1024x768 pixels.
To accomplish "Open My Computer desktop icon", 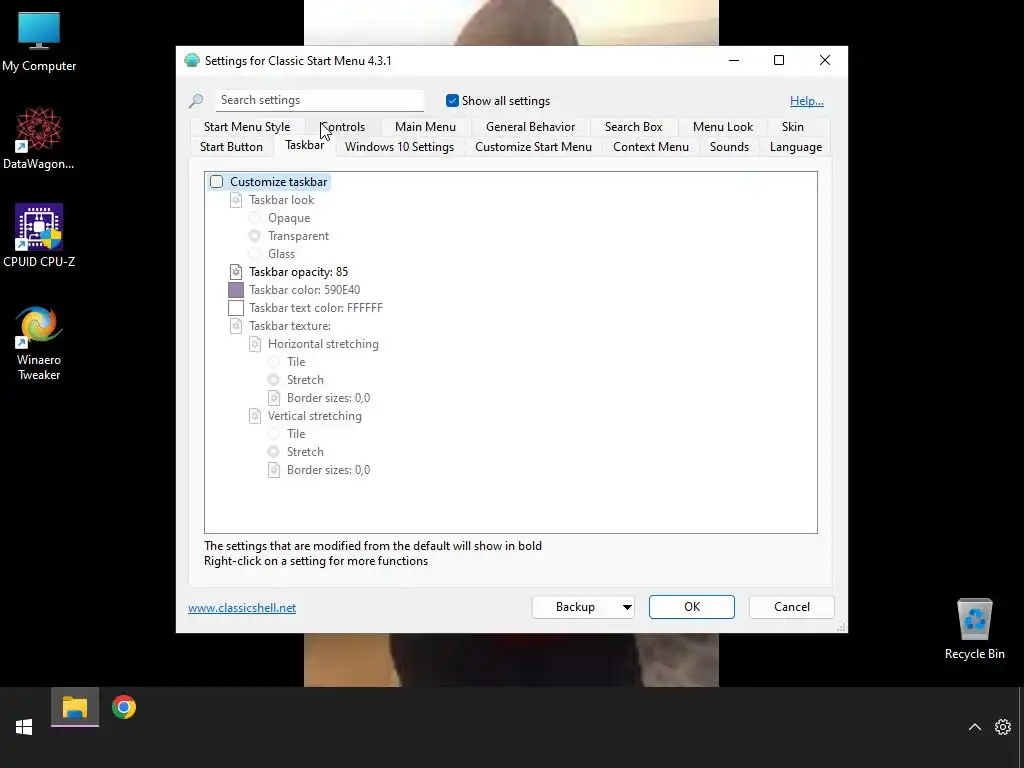I will coord(39,42).
